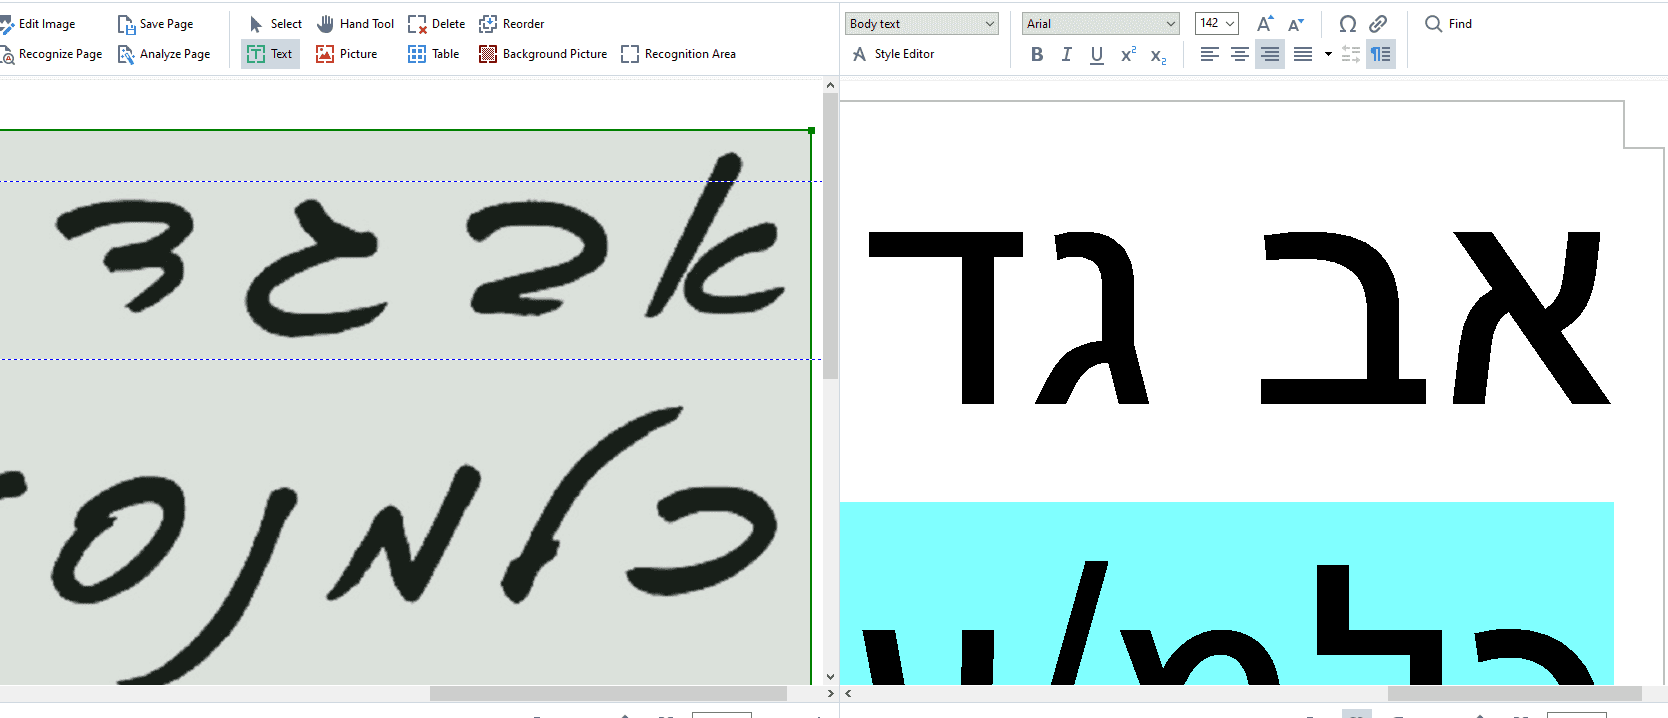Click the Delete area tool

(436, 24)
